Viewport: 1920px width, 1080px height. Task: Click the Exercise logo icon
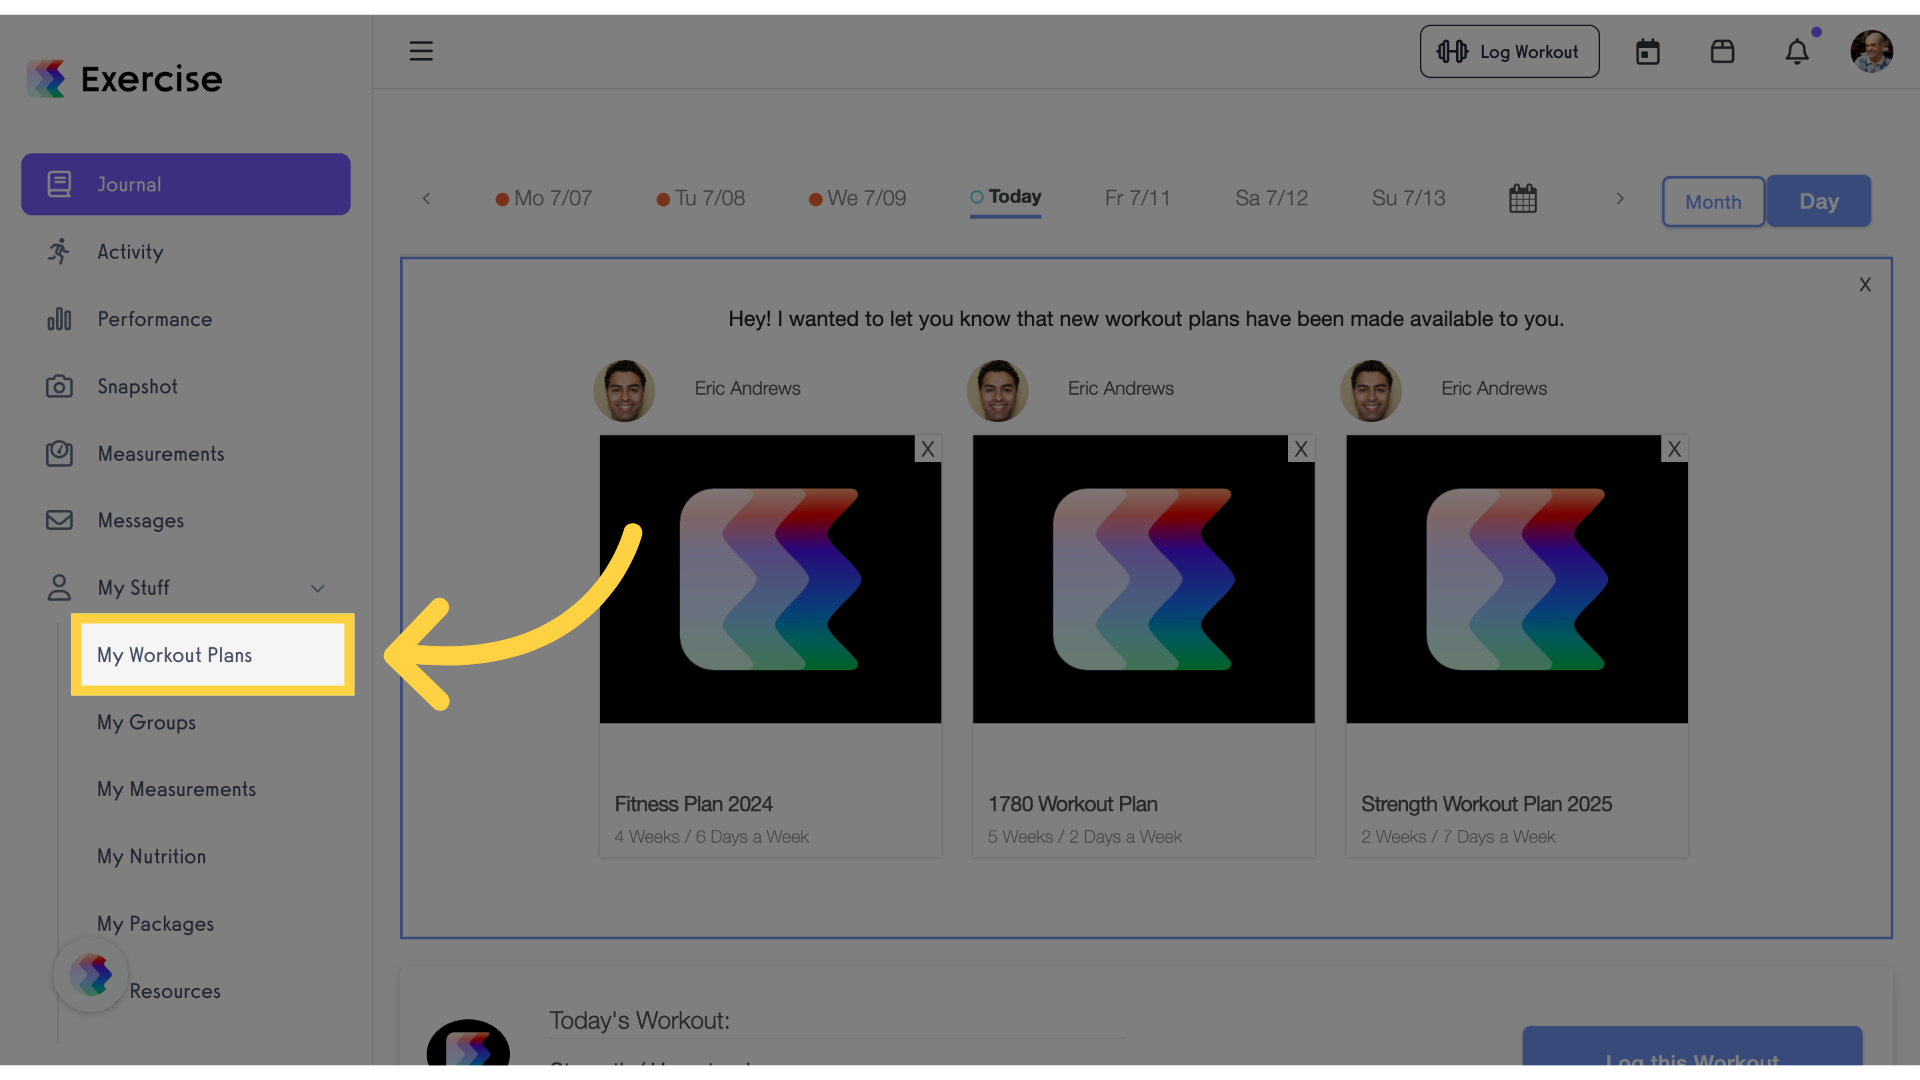[46, 78]
